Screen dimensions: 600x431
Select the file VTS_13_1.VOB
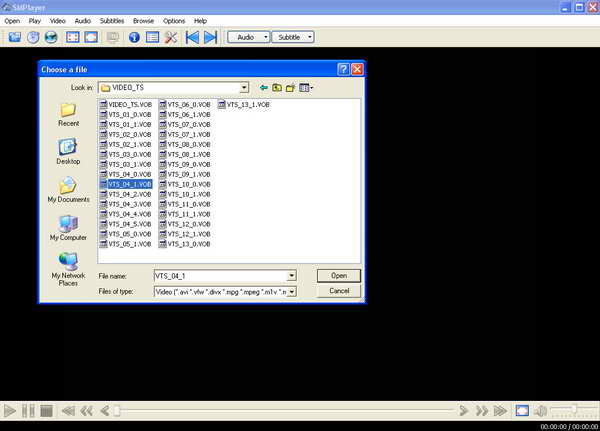[244, 104]
